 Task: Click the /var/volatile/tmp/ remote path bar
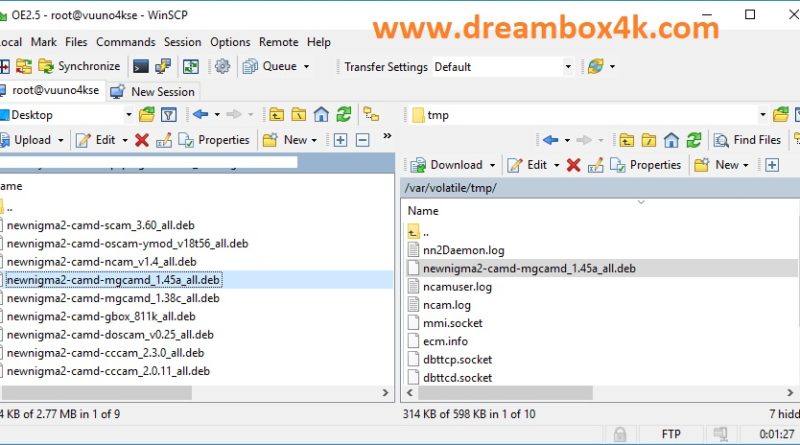coord(600,188)
